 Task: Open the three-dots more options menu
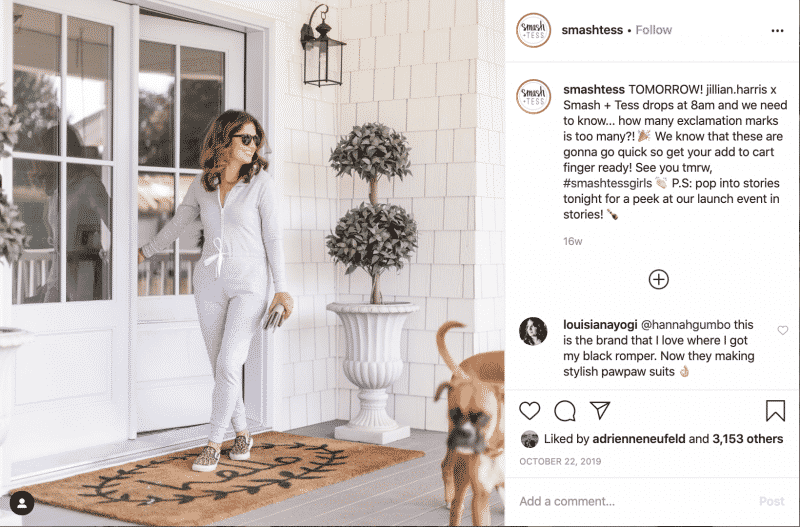777,31
